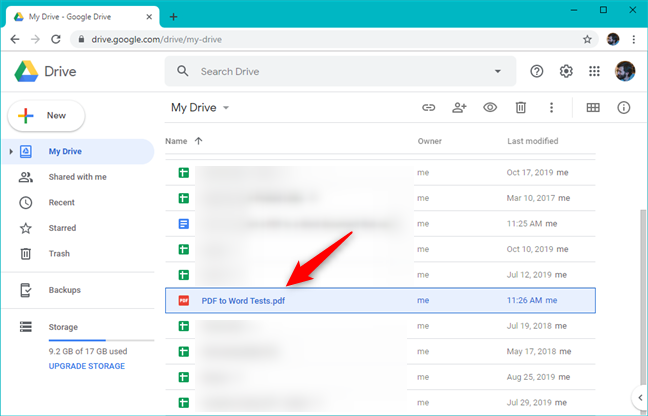Open Chrome's three-dot menu
This screenshot has height=416, width=648.
tap(634, 40)
